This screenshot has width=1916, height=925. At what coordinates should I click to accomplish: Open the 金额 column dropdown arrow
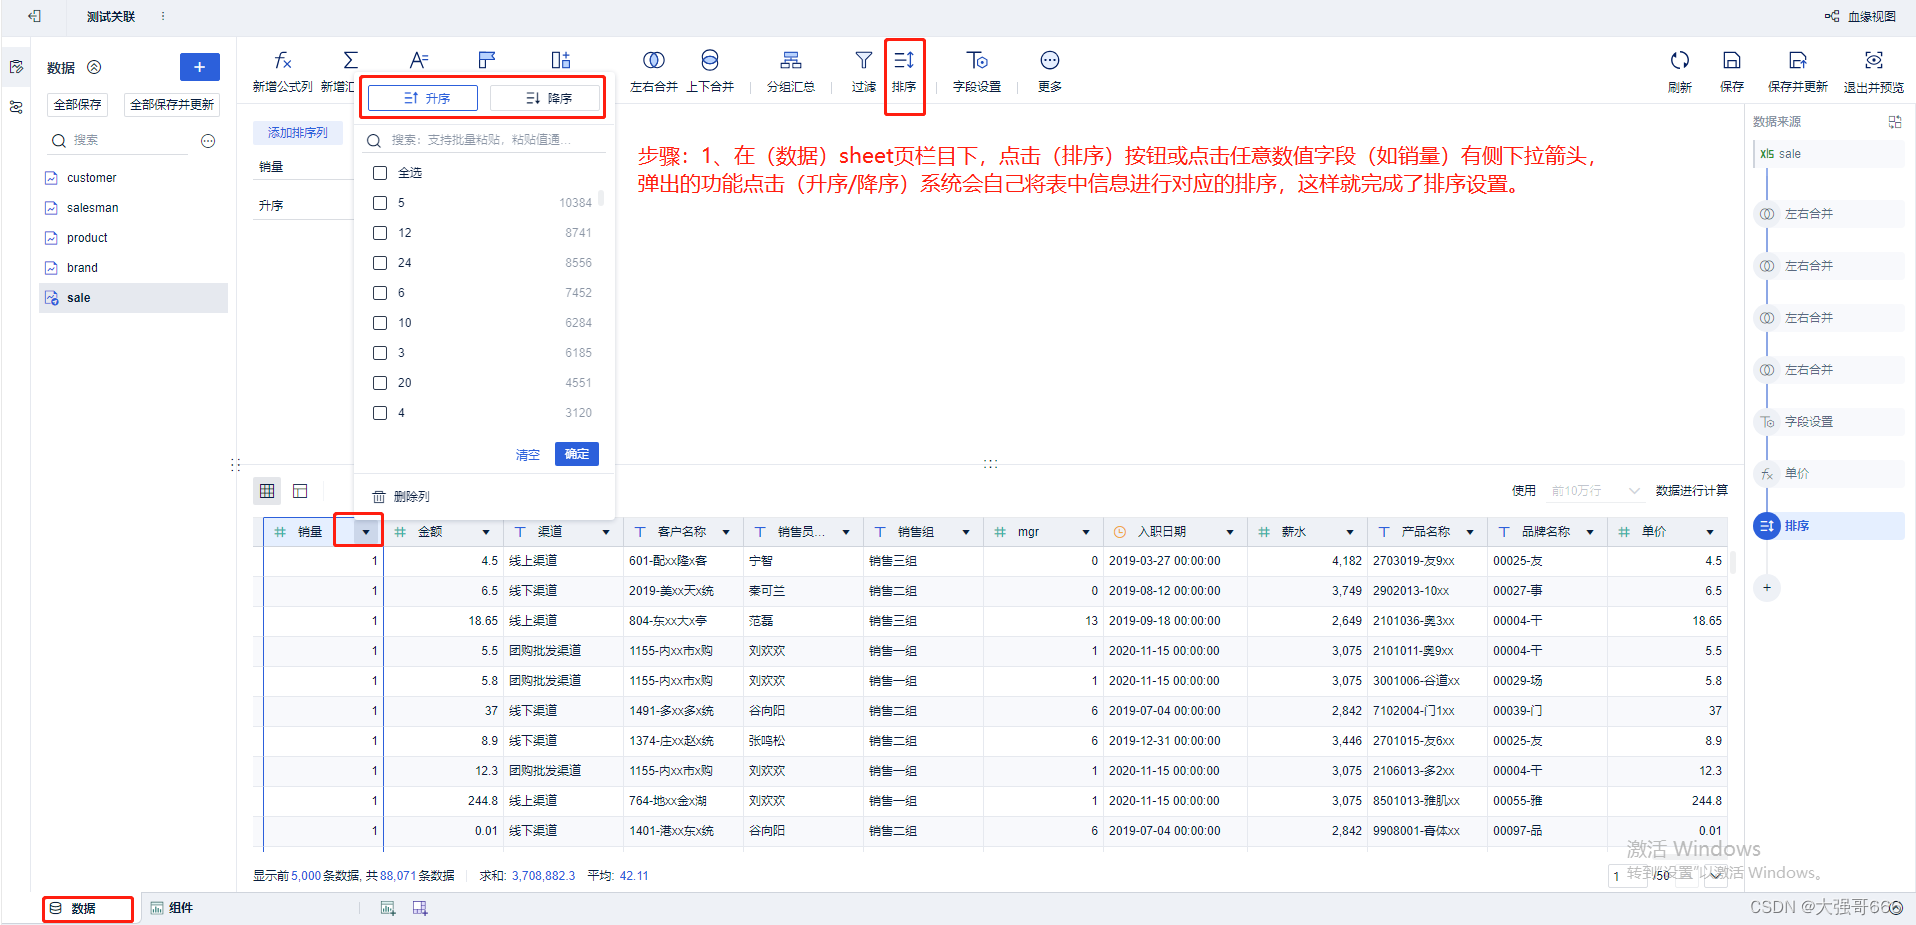[486, 532]
